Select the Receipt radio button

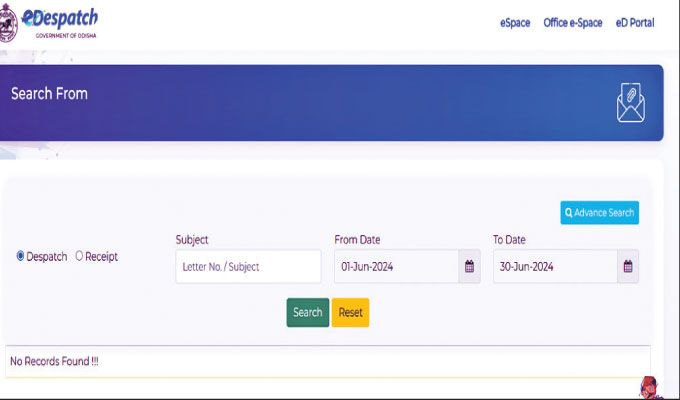[80, 257]
